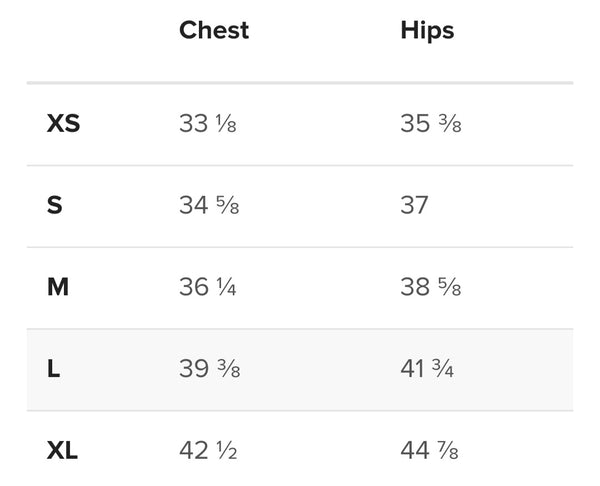Click the XL hips value 44 7/8
This screenshot has height=486, width=600.
(429, 450)
